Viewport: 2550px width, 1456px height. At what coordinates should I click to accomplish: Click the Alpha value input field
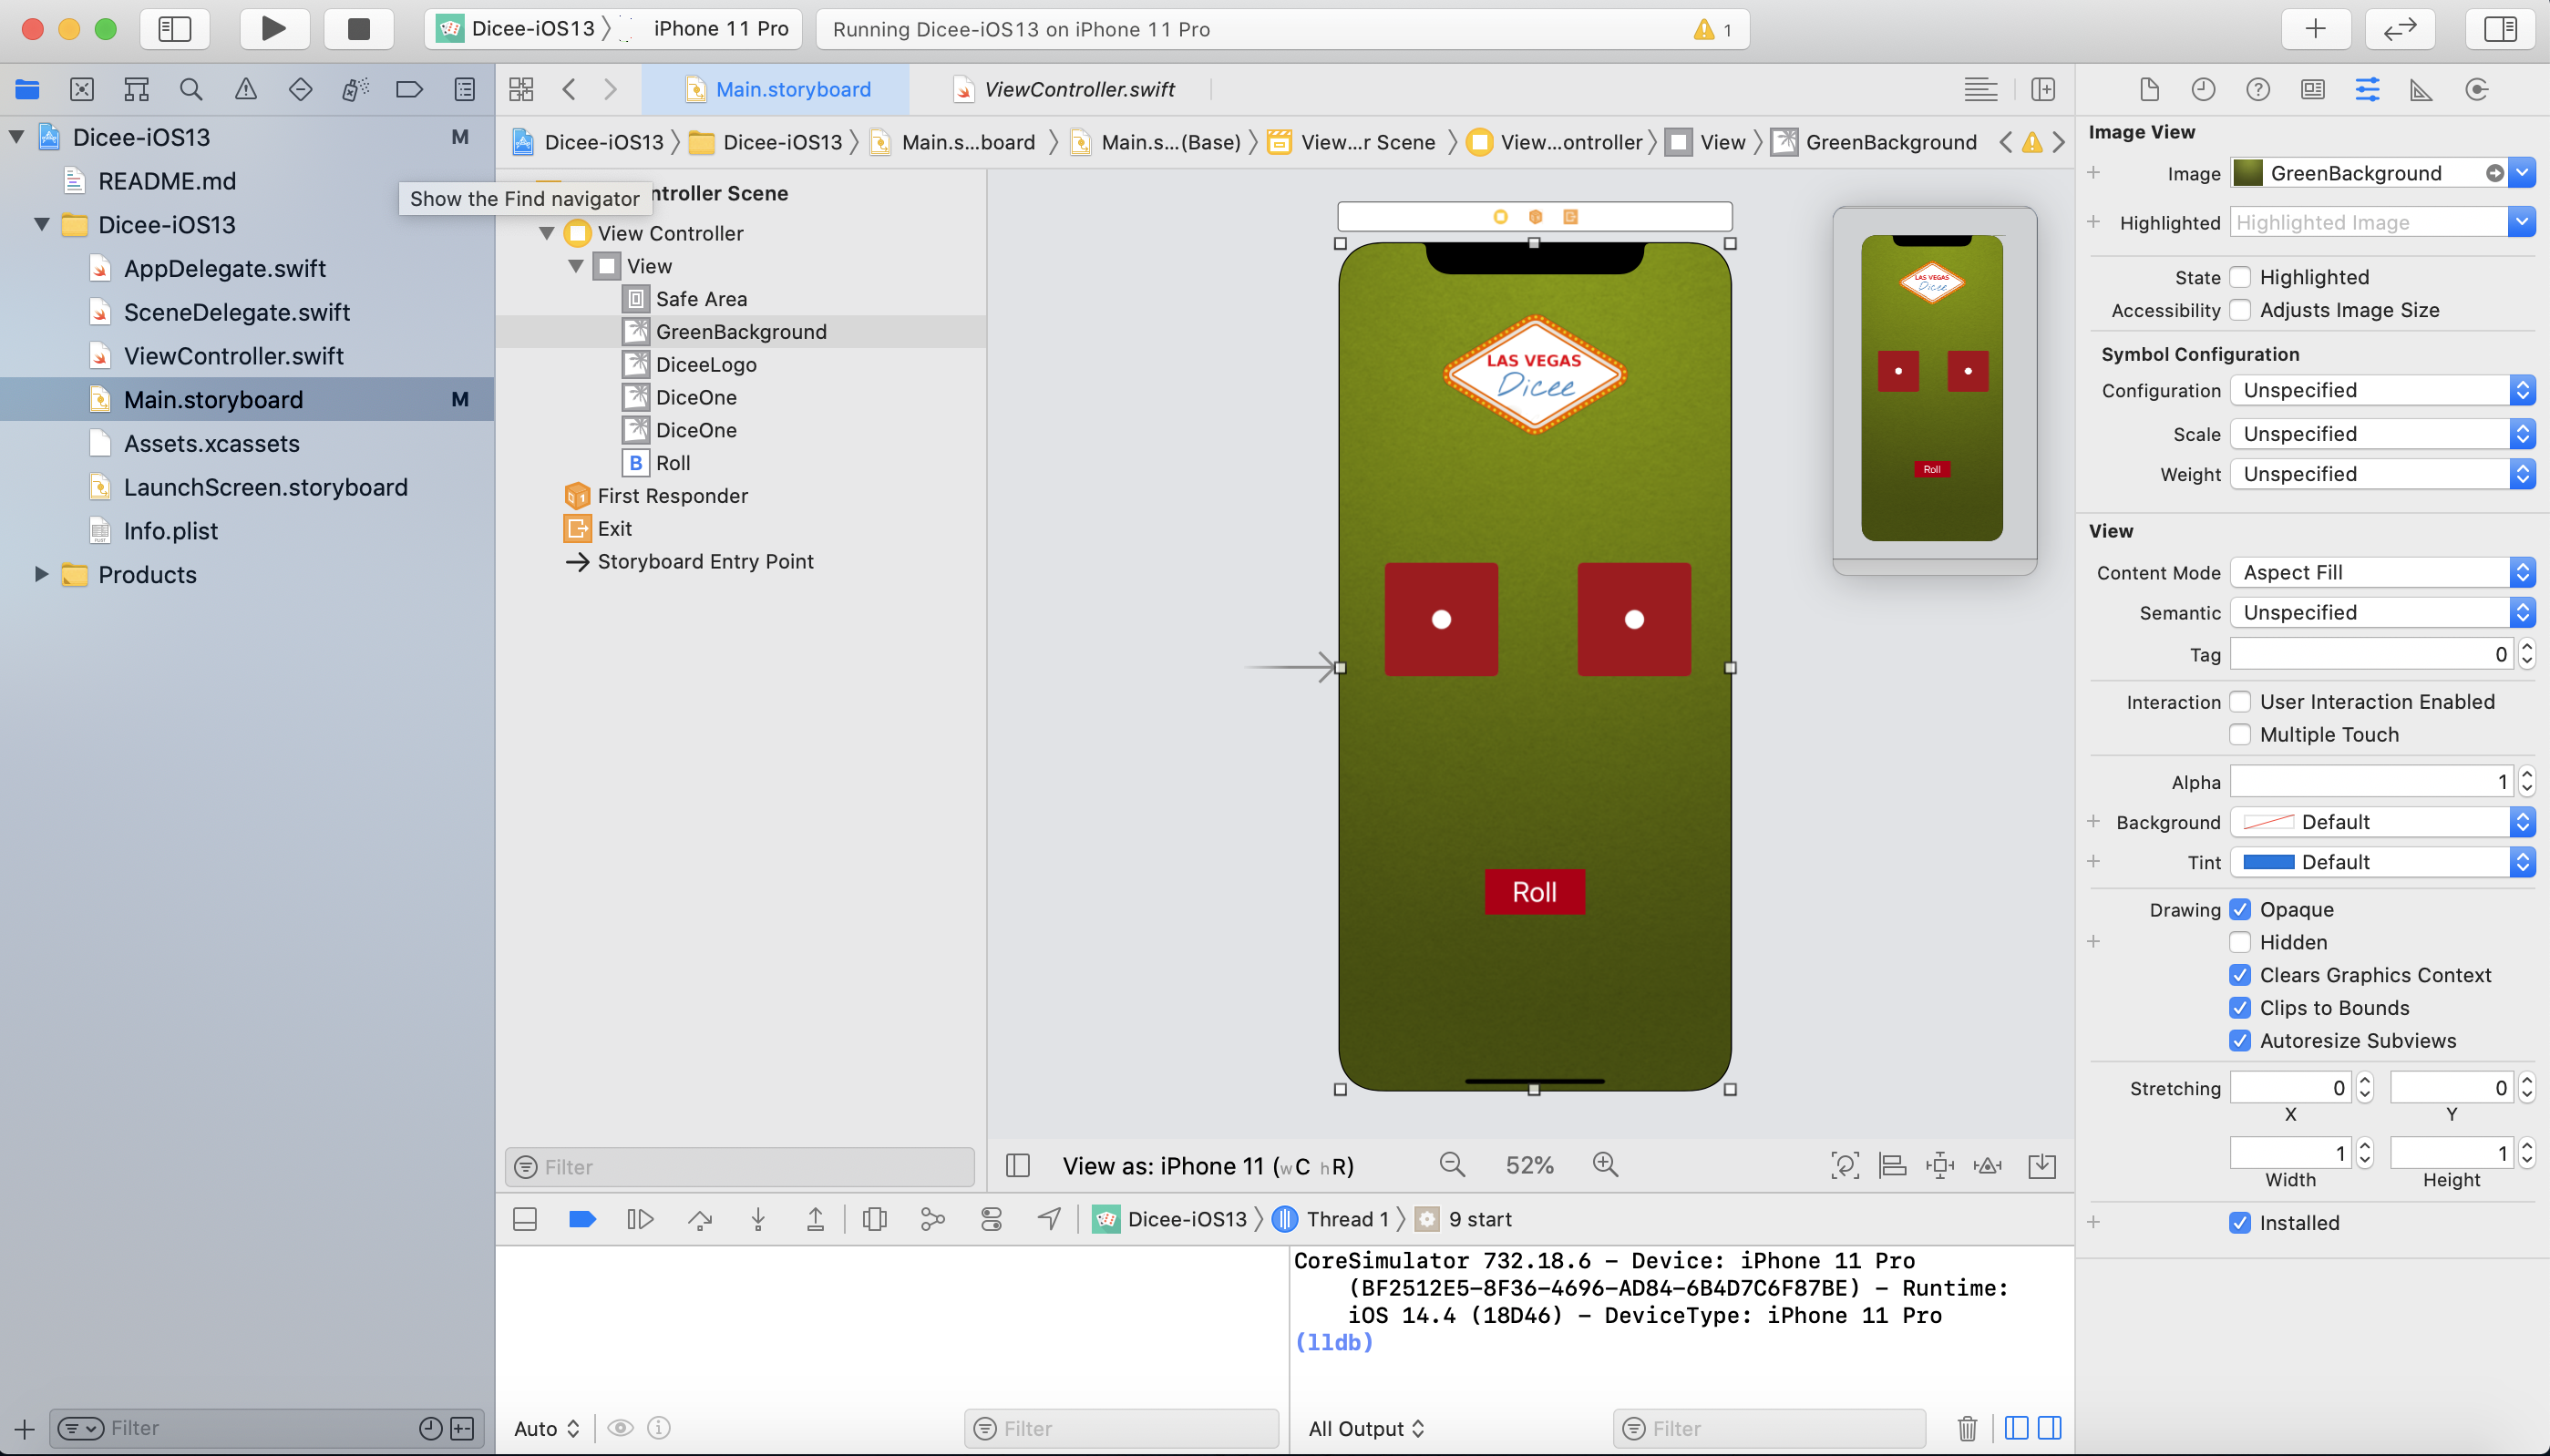click(x=2370, y=782)
